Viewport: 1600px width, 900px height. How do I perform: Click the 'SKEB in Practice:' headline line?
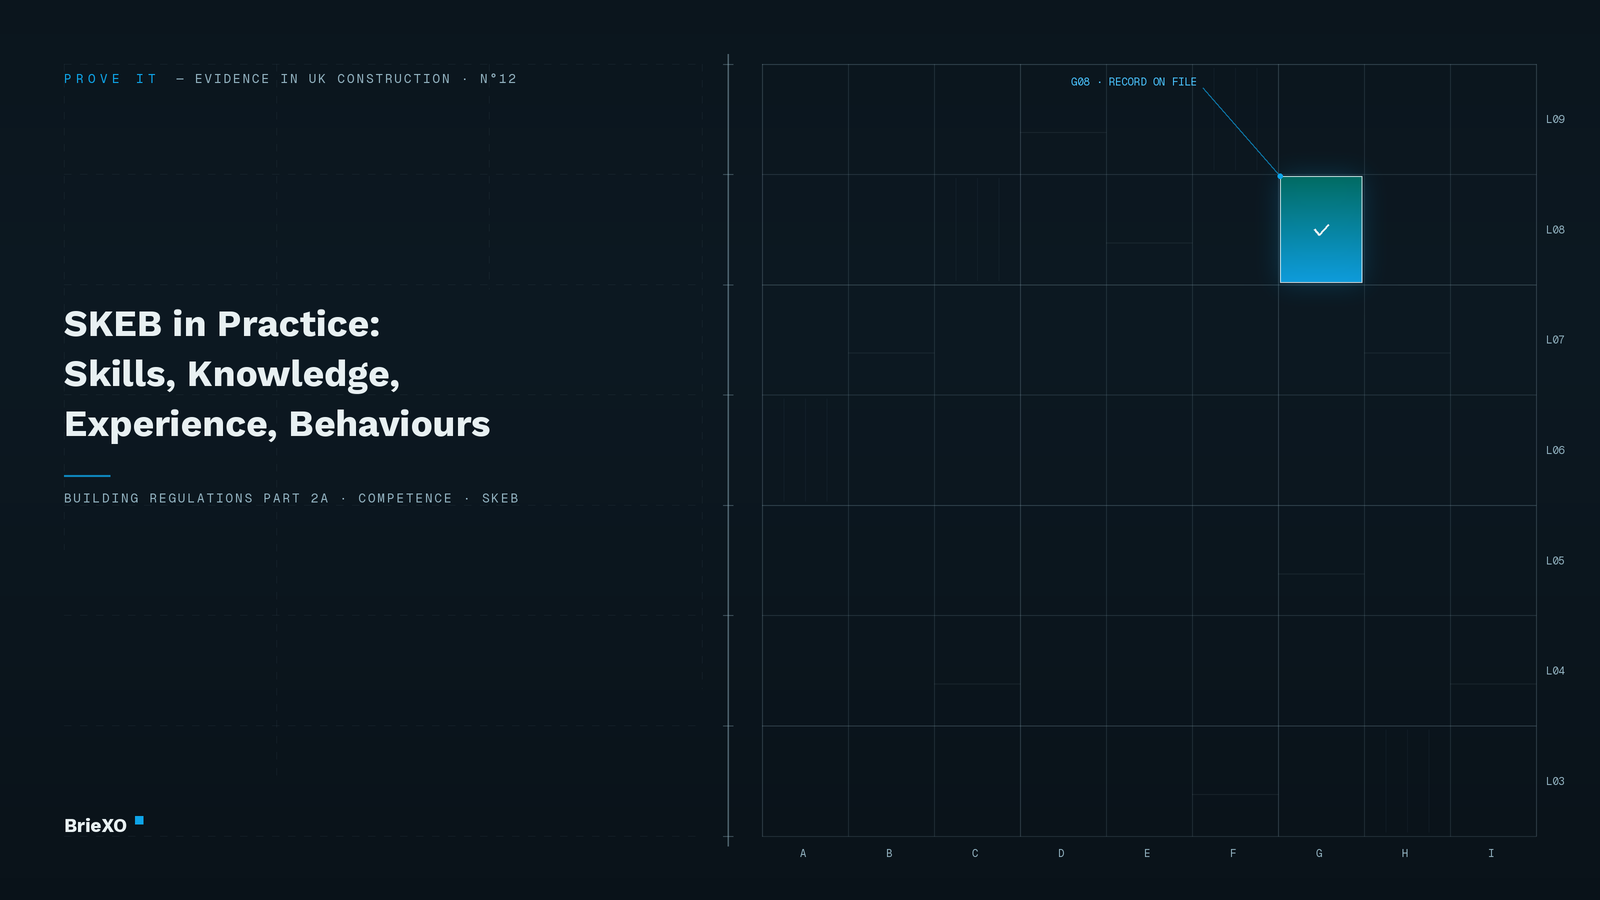click(x=222, y=324)
